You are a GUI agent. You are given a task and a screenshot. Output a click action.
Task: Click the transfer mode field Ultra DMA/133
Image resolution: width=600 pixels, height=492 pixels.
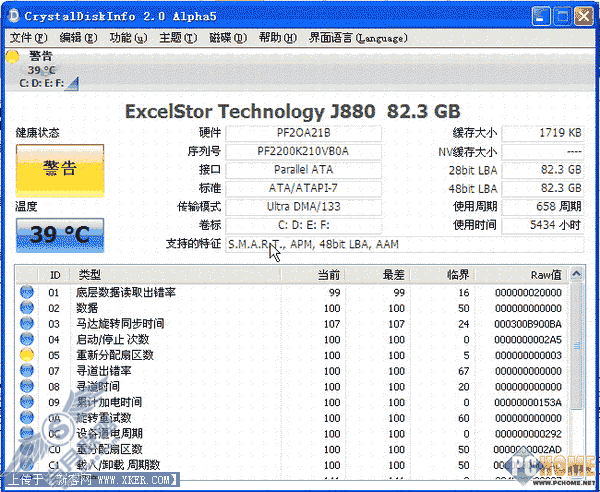(303, 207)
